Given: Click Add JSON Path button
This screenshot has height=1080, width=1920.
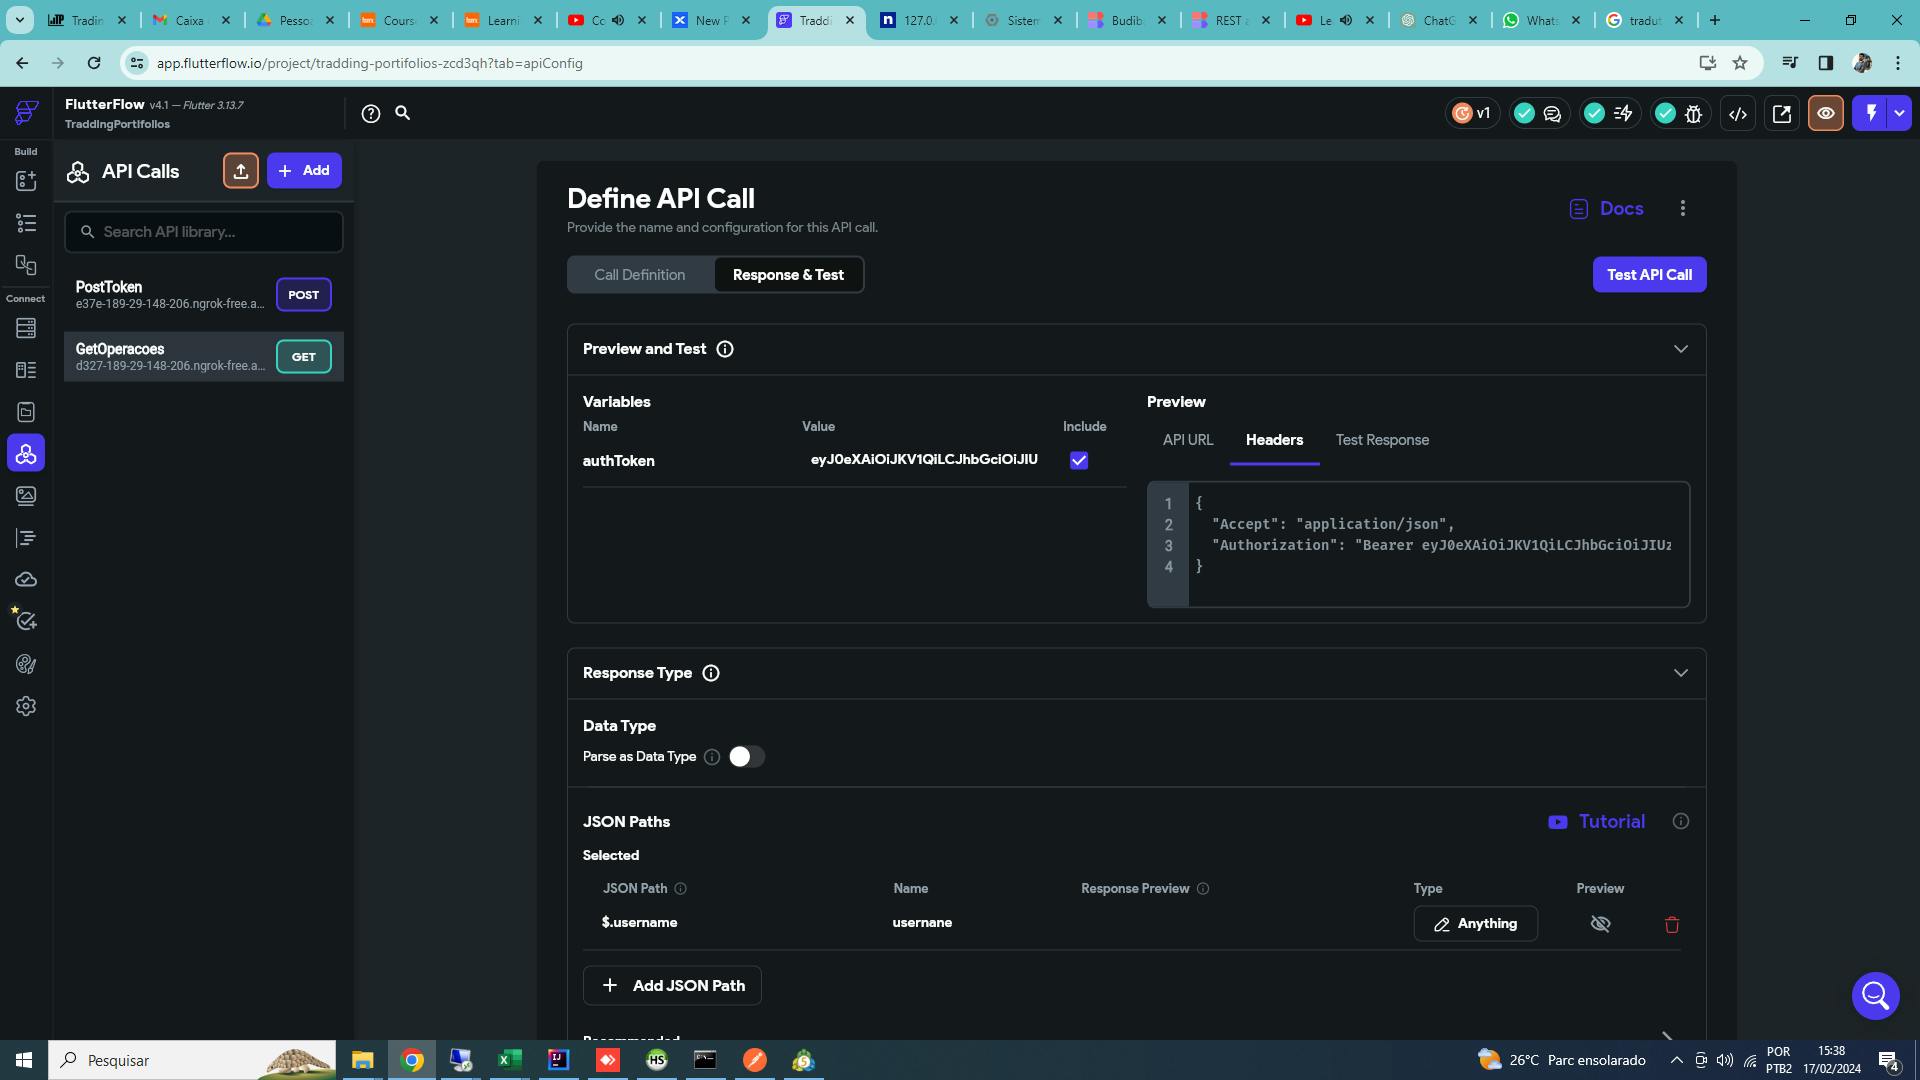Looking at the screenshot, I should pyautogui.click(x=672, y=985).
